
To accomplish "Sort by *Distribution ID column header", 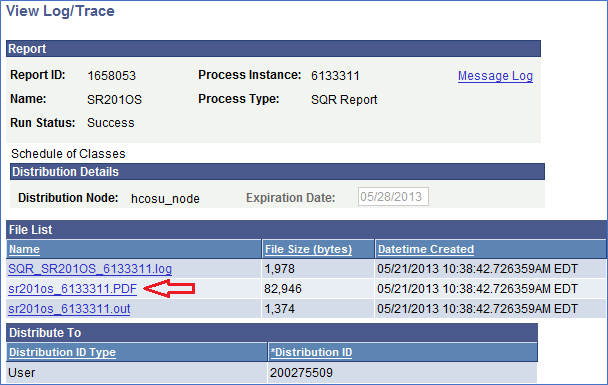I will [x=311, y=352].
